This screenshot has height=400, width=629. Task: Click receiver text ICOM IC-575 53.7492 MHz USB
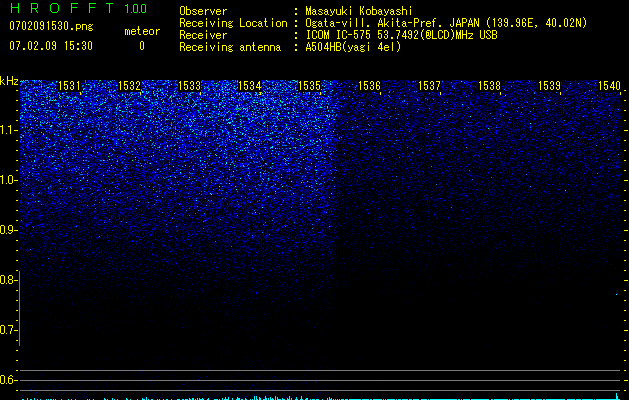401,35
